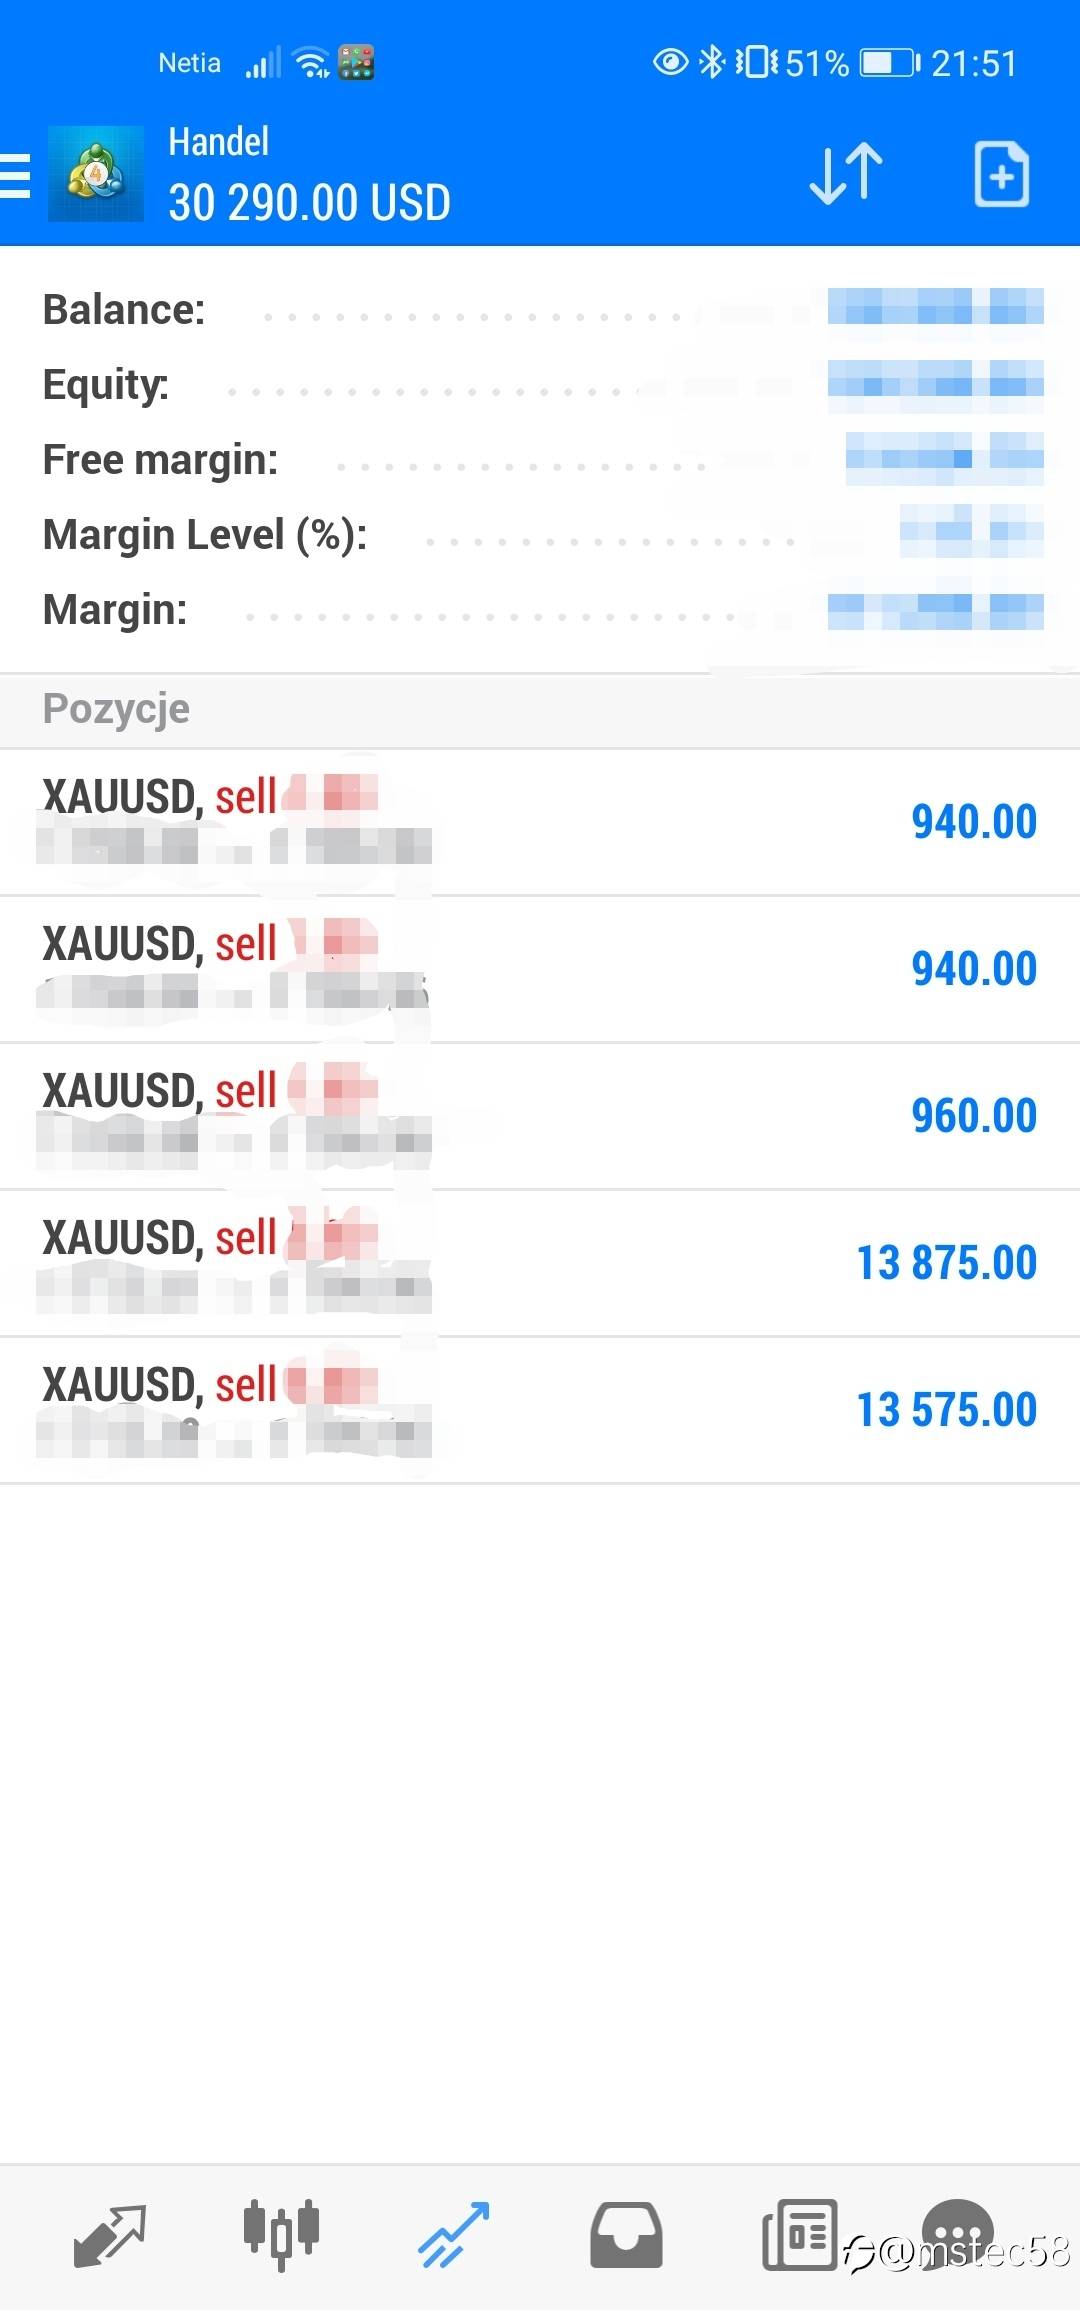
Task: Open the position with 13 875.00 profit
Action: tap(540, 1263)
